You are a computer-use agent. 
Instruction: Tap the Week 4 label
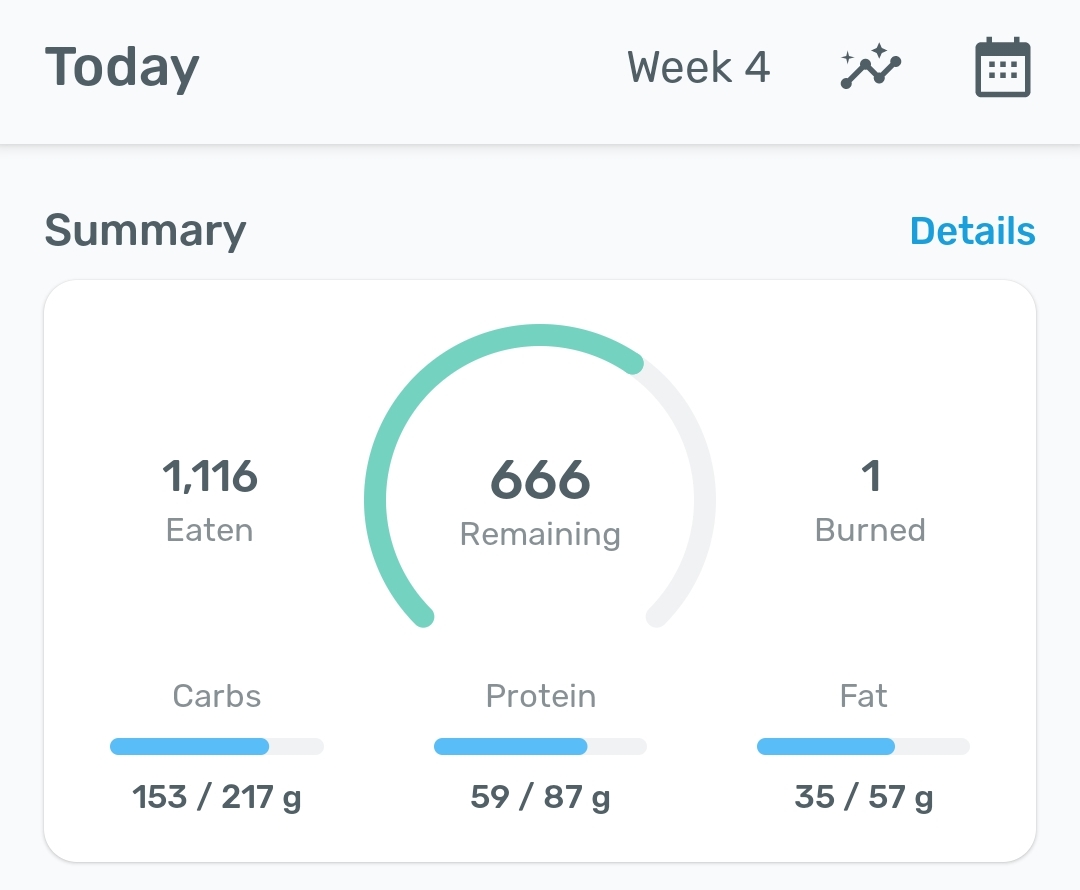click(x=698, y=68)
